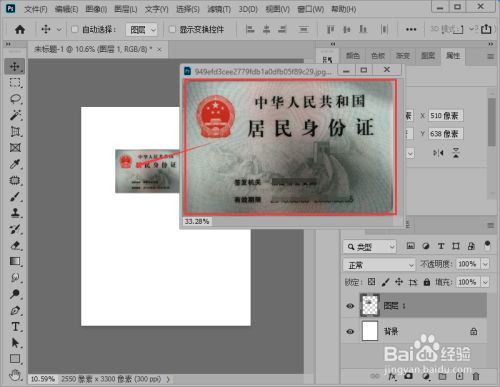Image resolution: width=500 pixels, height=387 pixels.
Task: Open the 文件(F) menu
Action: [x=35, y=9]
